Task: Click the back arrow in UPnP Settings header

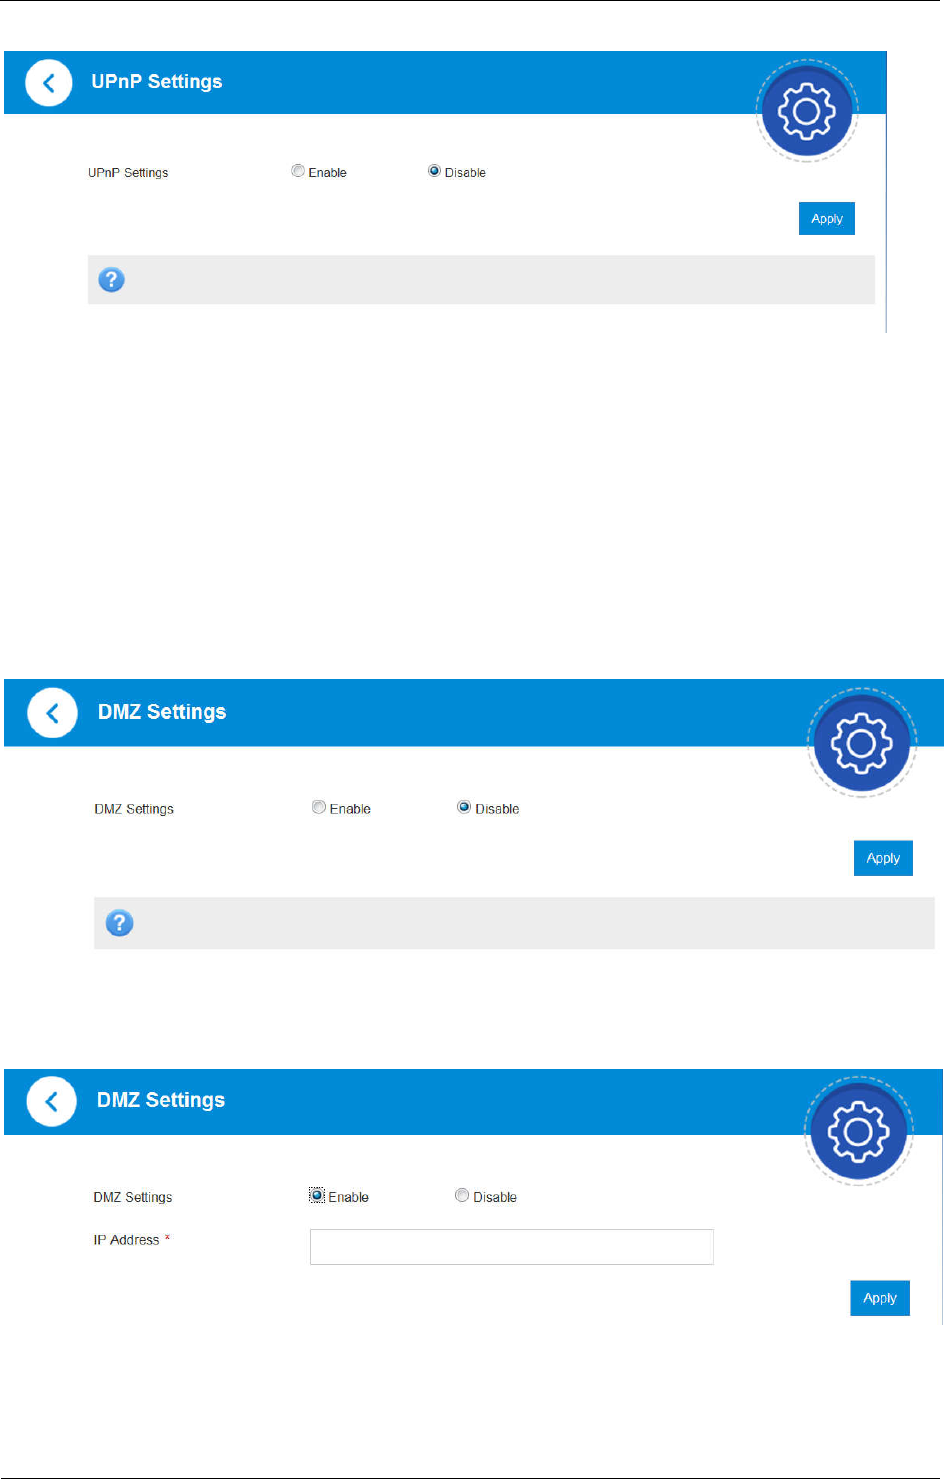Action: [48, 82]
